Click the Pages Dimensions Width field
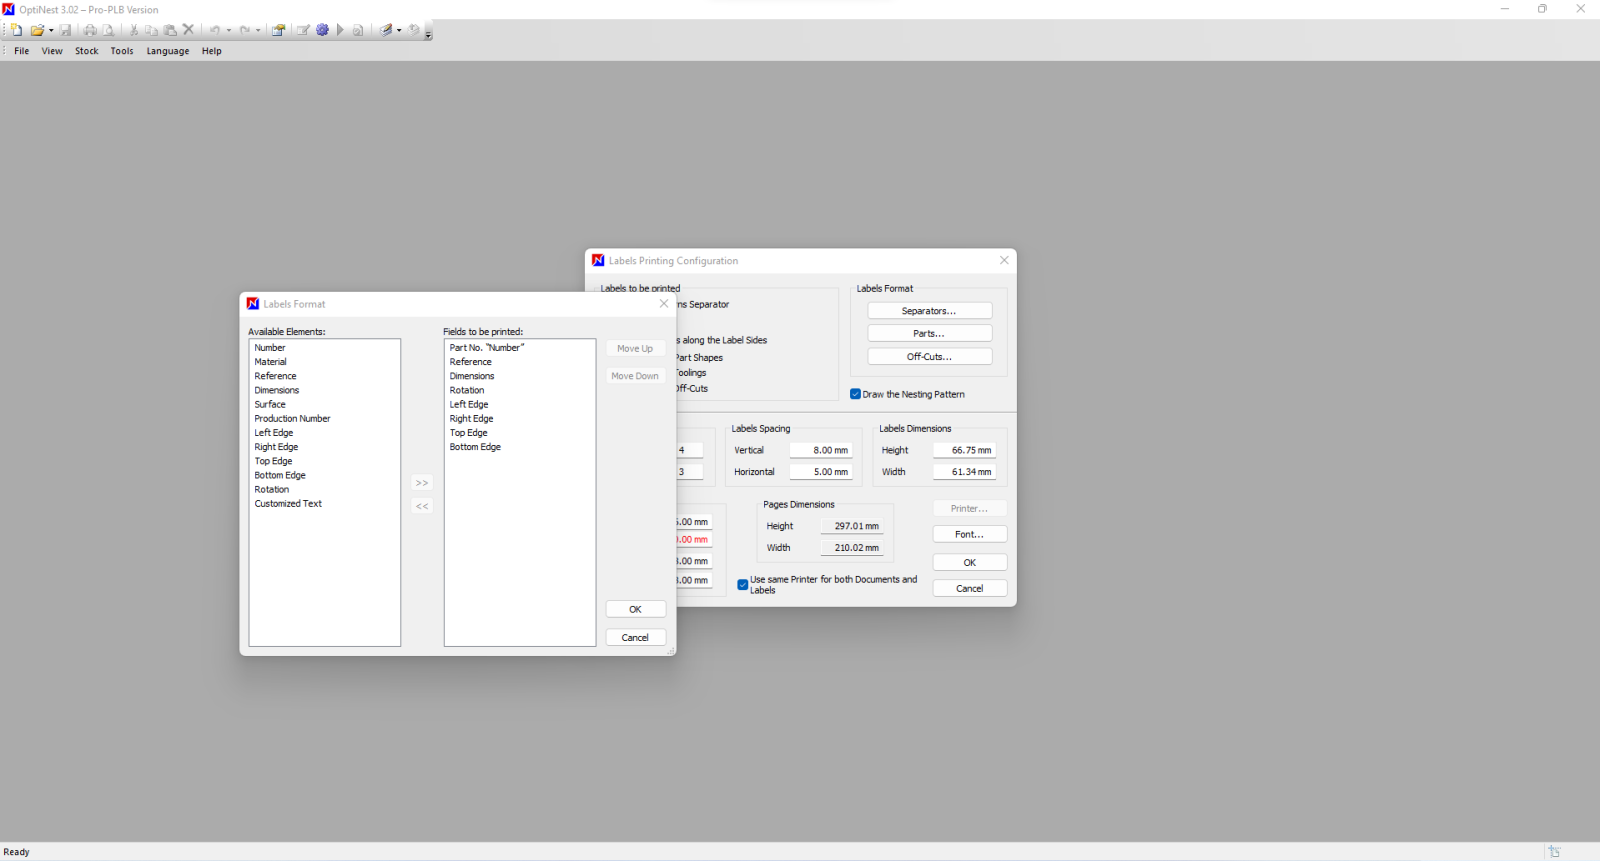Image resolution: width=1600 pixels, height=861 pixels. (x=852, y=548)
